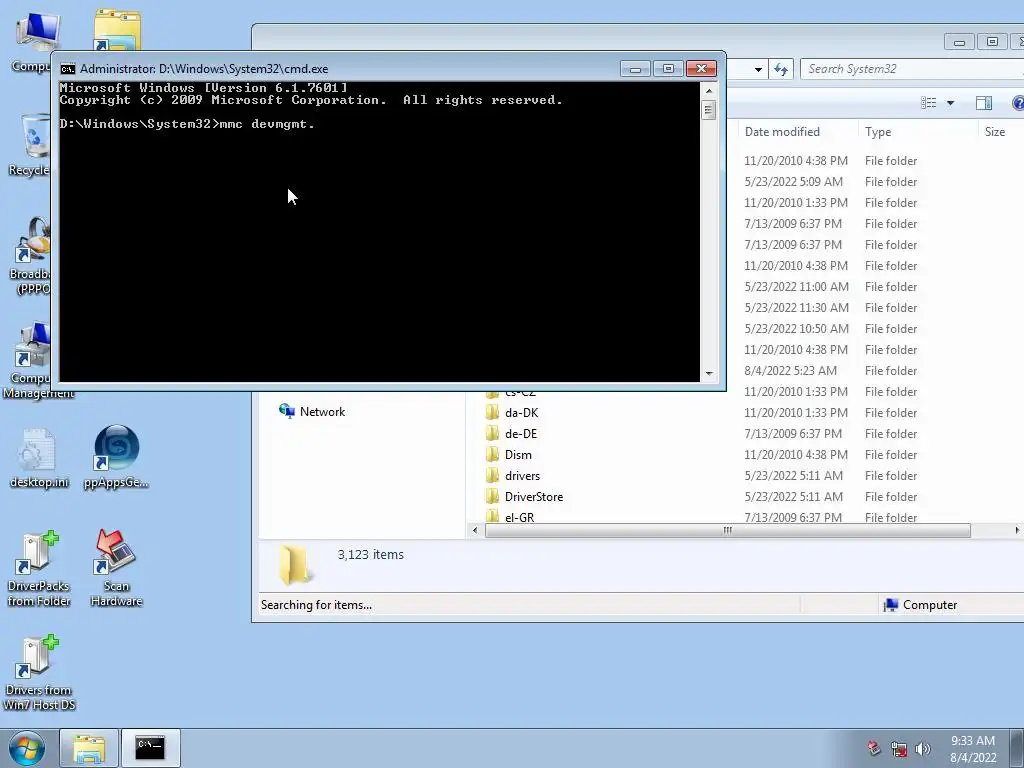Click the 5/23/2022 5:09 AM date cell
Image resolution: width=1024 pixels, height=768 pixels.
pos(793,182)
